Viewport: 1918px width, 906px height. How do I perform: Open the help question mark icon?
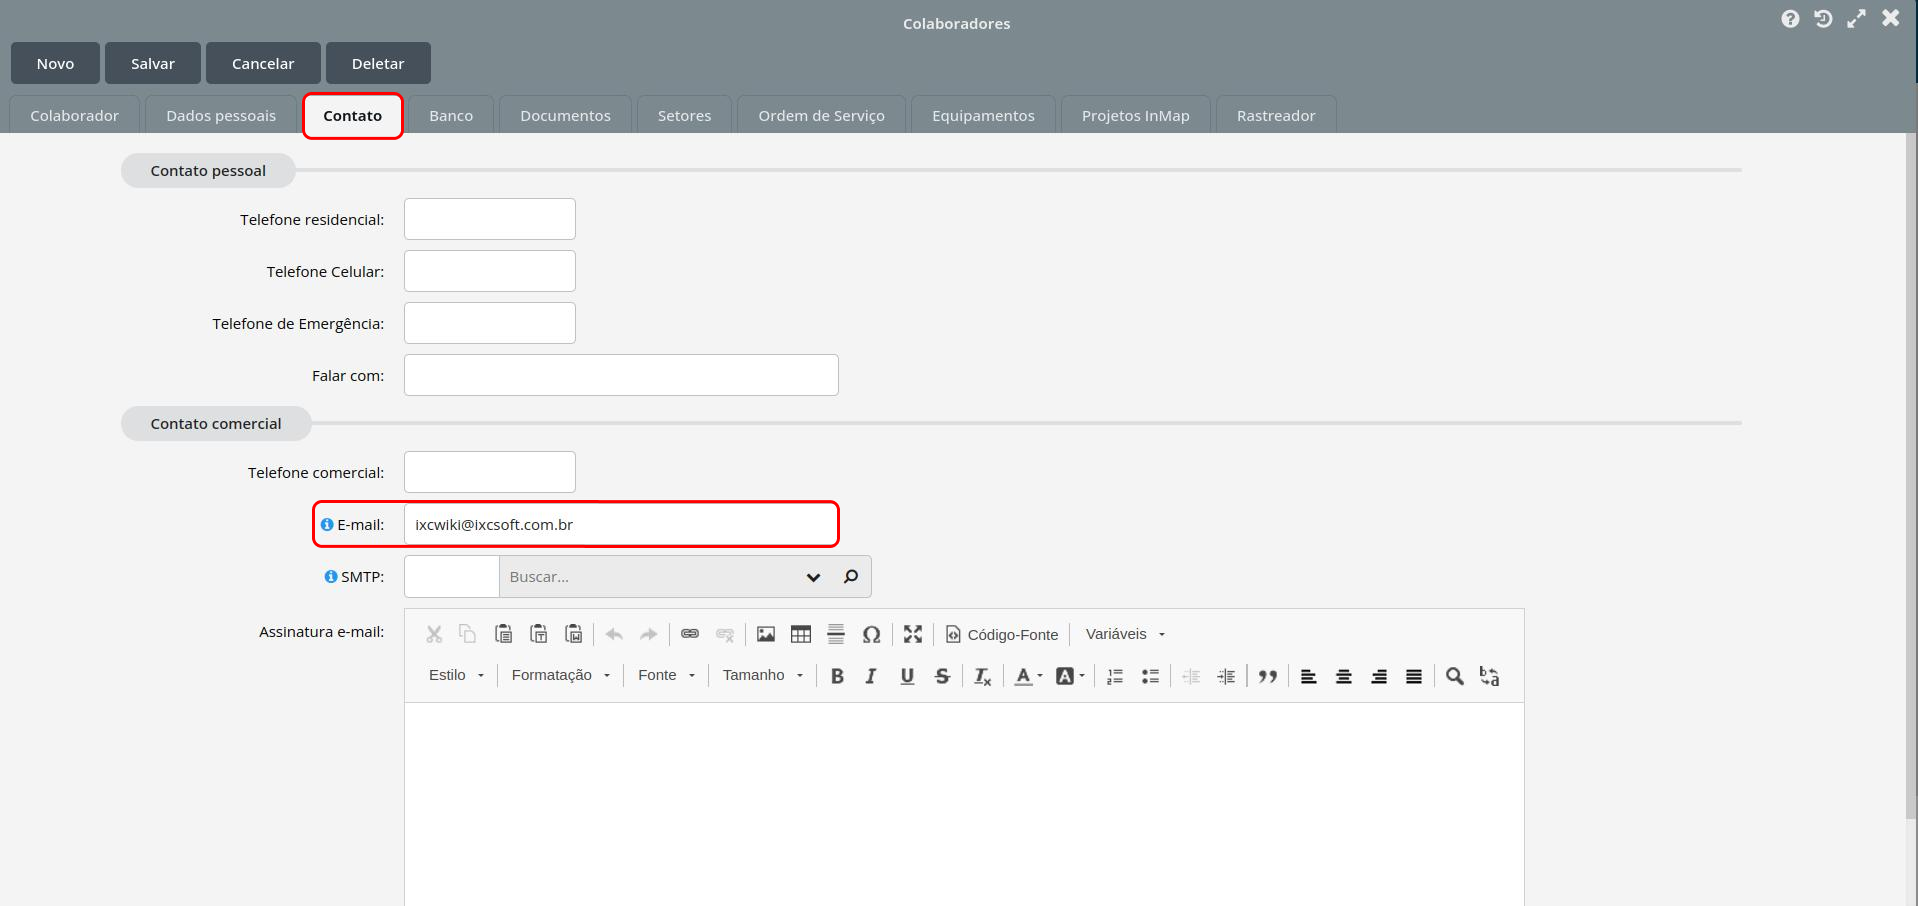click(x=1790, y=19)
